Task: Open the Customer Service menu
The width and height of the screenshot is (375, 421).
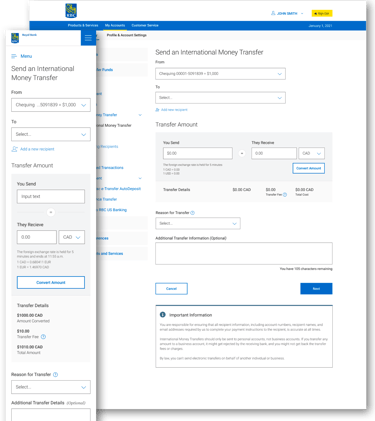Action: (145, 25)
